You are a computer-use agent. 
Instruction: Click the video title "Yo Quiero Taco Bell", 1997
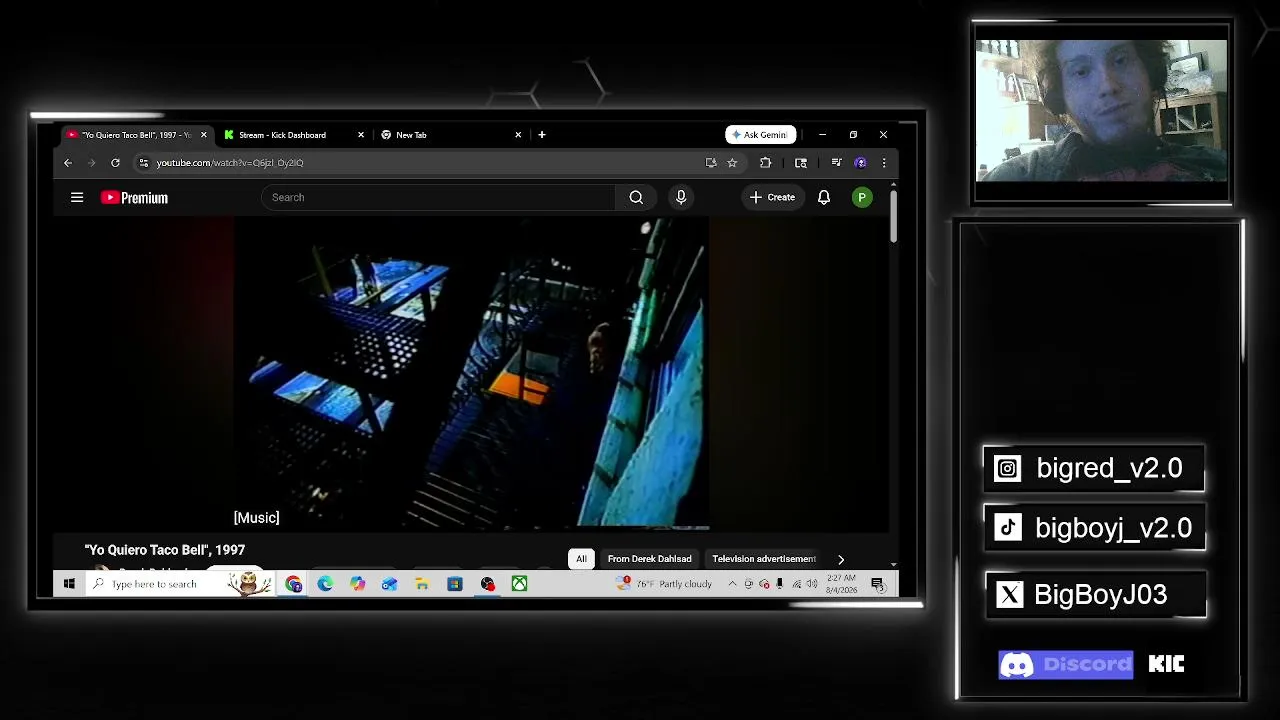[165, 550]
